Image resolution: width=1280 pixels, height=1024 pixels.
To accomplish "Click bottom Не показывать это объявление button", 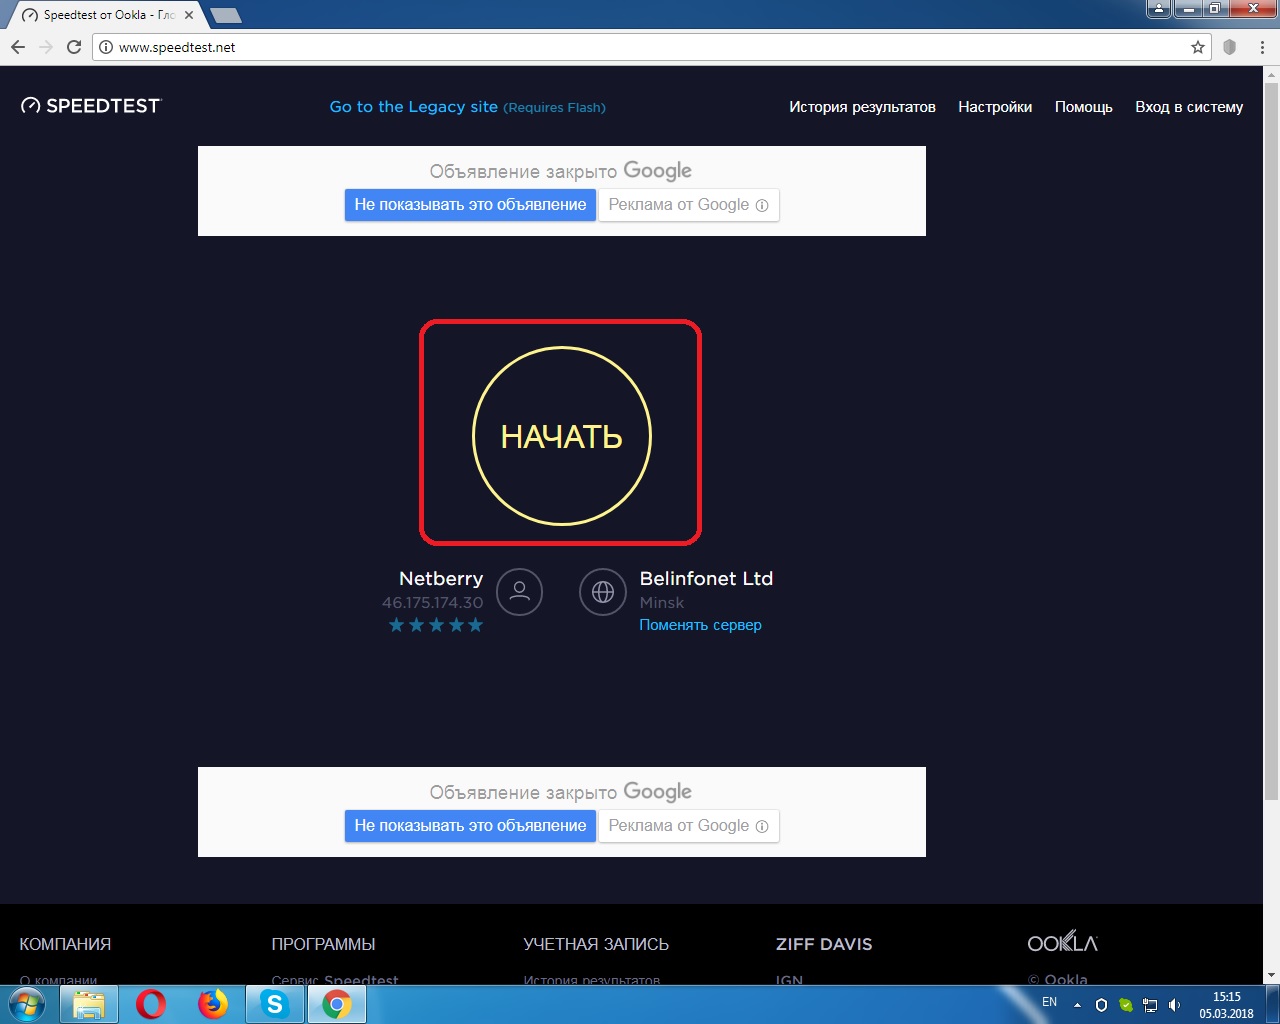I will [470, 826].
